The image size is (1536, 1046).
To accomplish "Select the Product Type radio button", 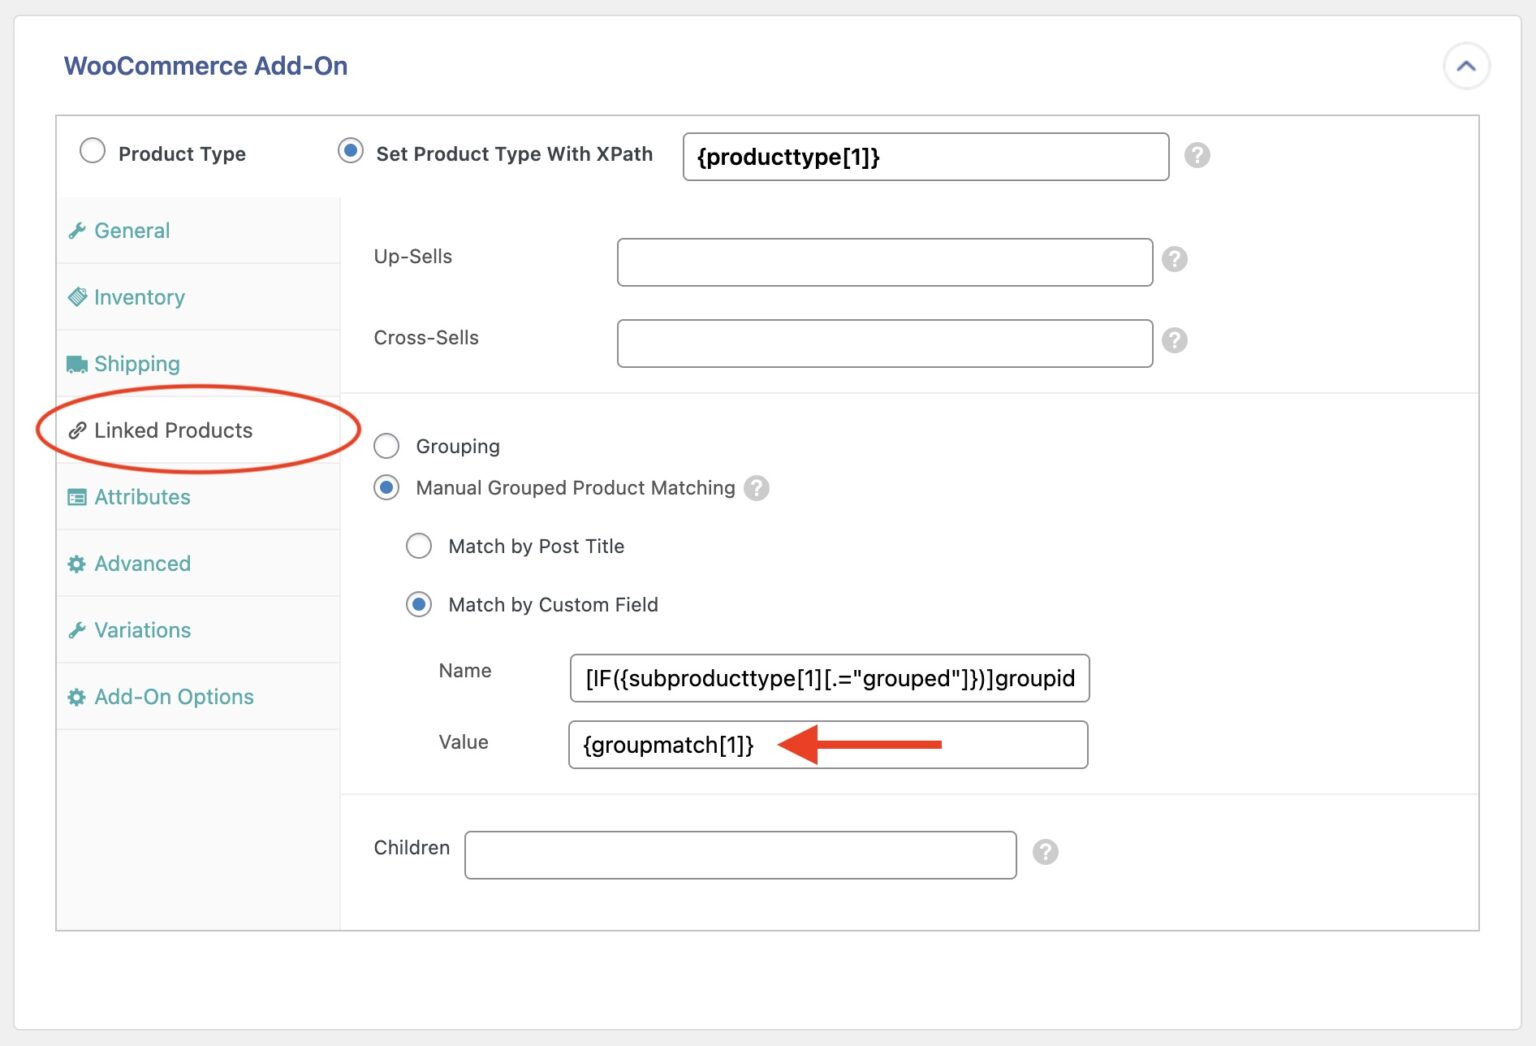I will pyautogui.click(x=92, y=150).
